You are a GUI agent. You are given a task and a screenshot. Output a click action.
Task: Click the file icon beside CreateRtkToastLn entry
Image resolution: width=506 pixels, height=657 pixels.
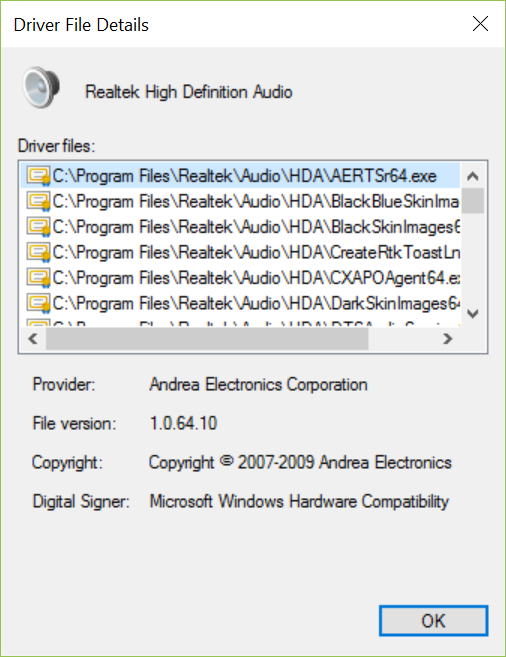tap(38, 252)
